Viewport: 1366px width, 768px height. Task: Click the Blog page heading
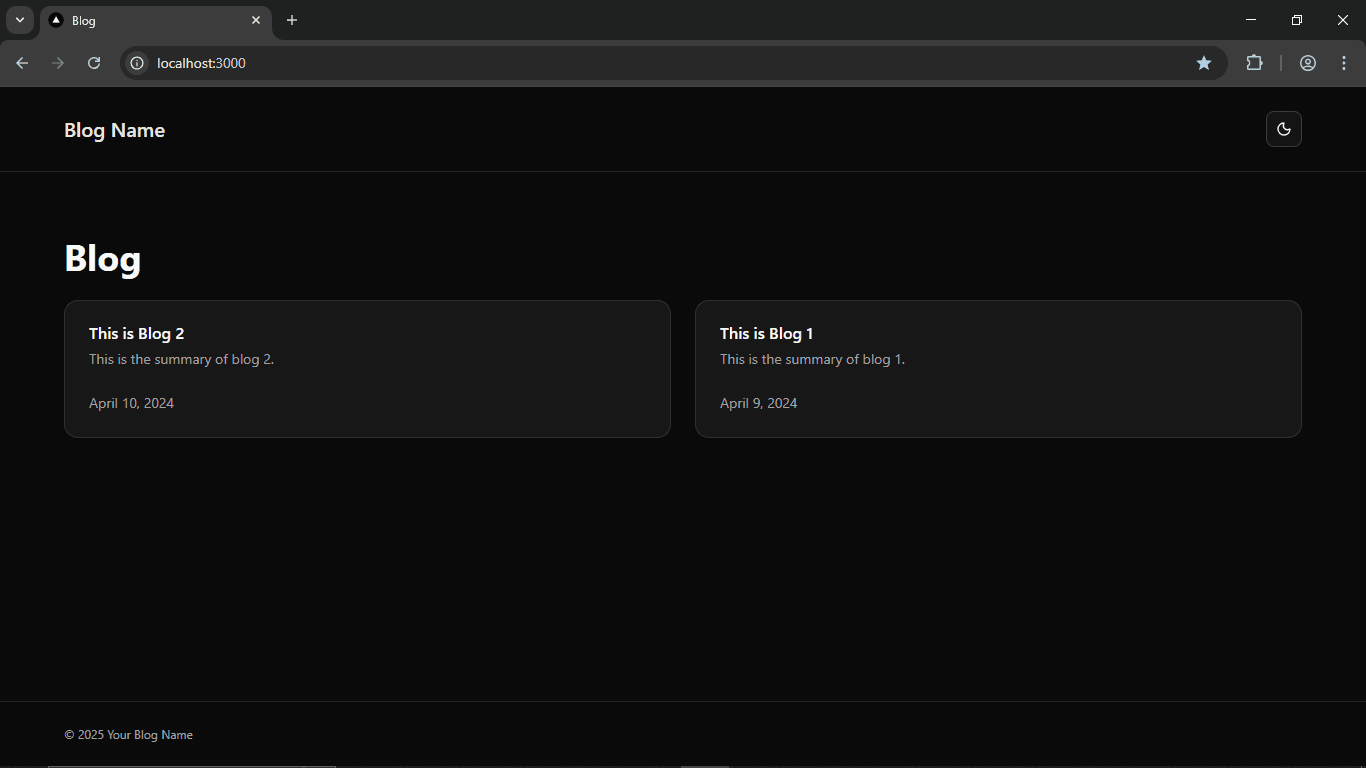[103, 258]
